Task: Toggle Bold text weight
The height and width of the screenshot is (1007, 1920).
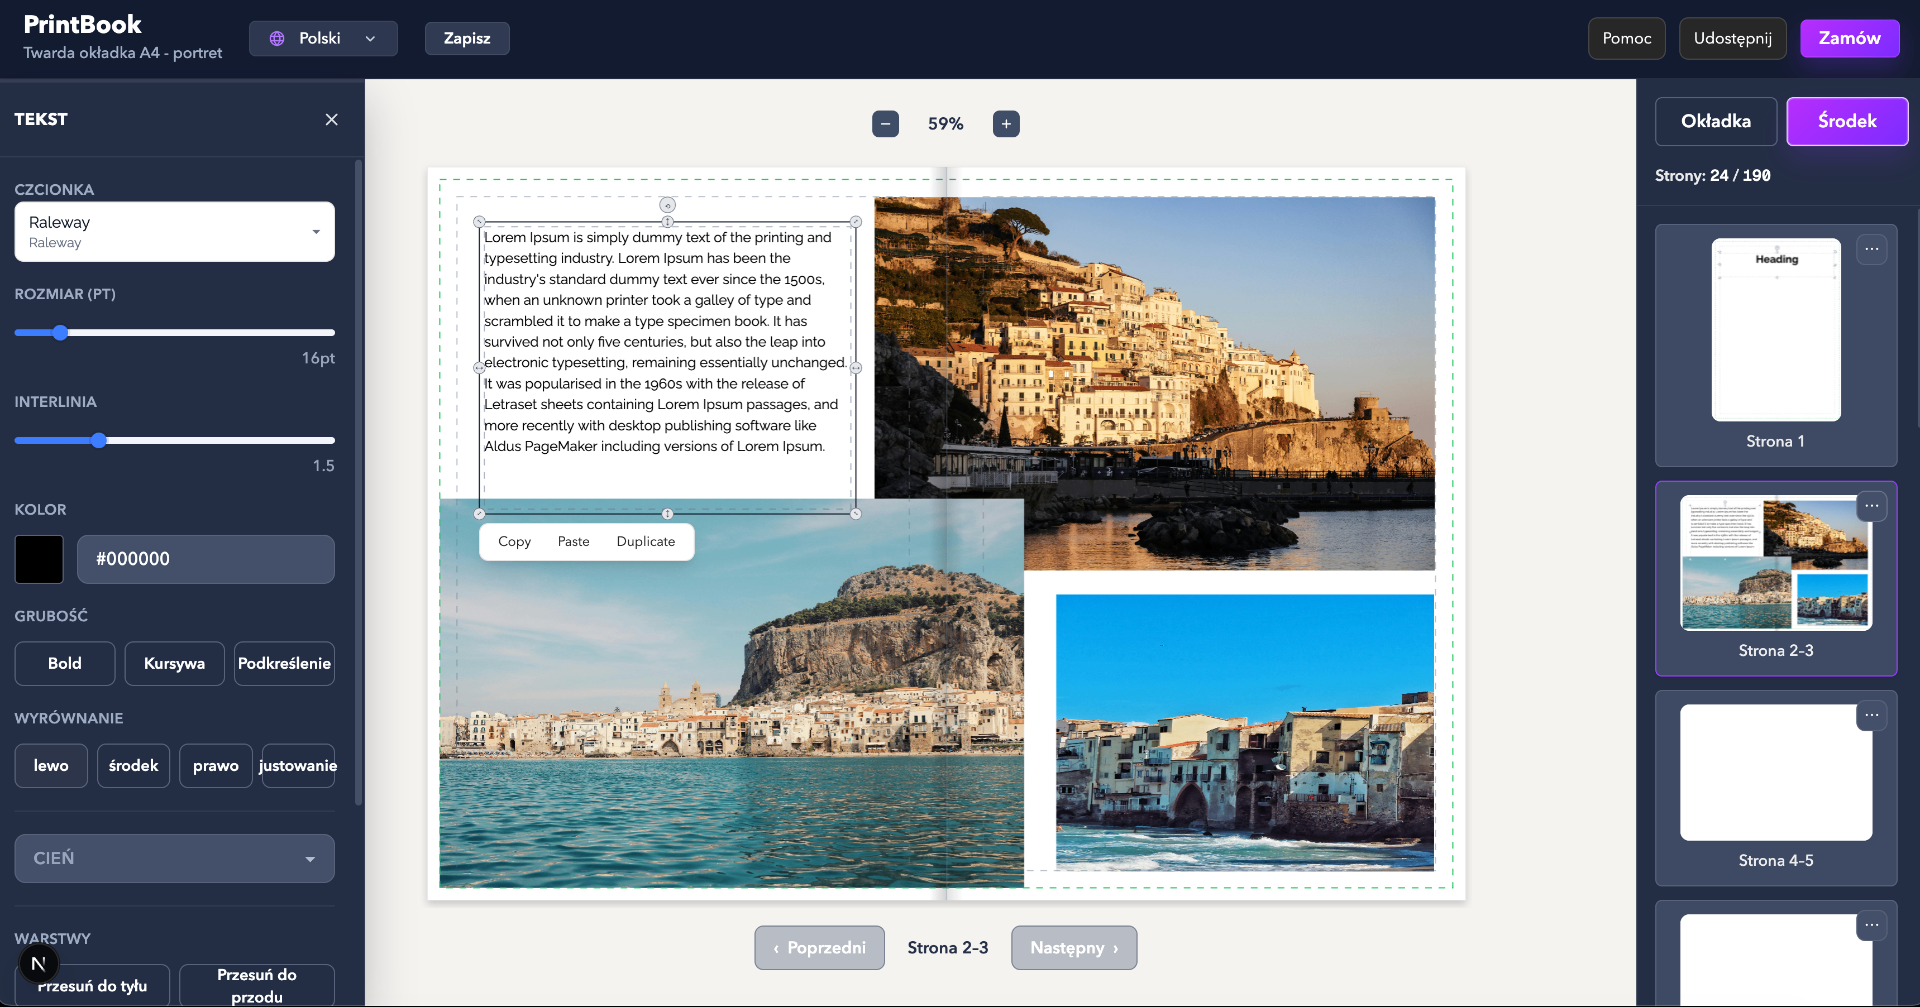Action: [x=65, y=664]
